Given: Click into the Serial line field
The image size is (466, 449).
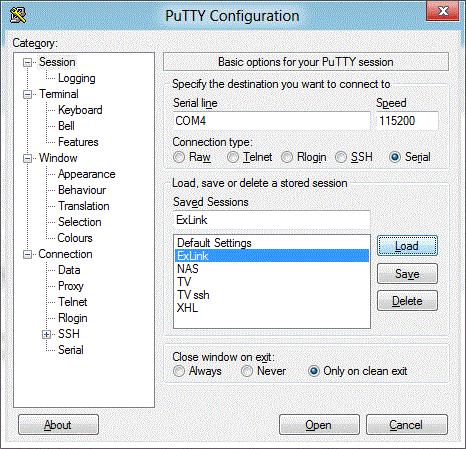Looking at the screenshot, I should (272, 121).
